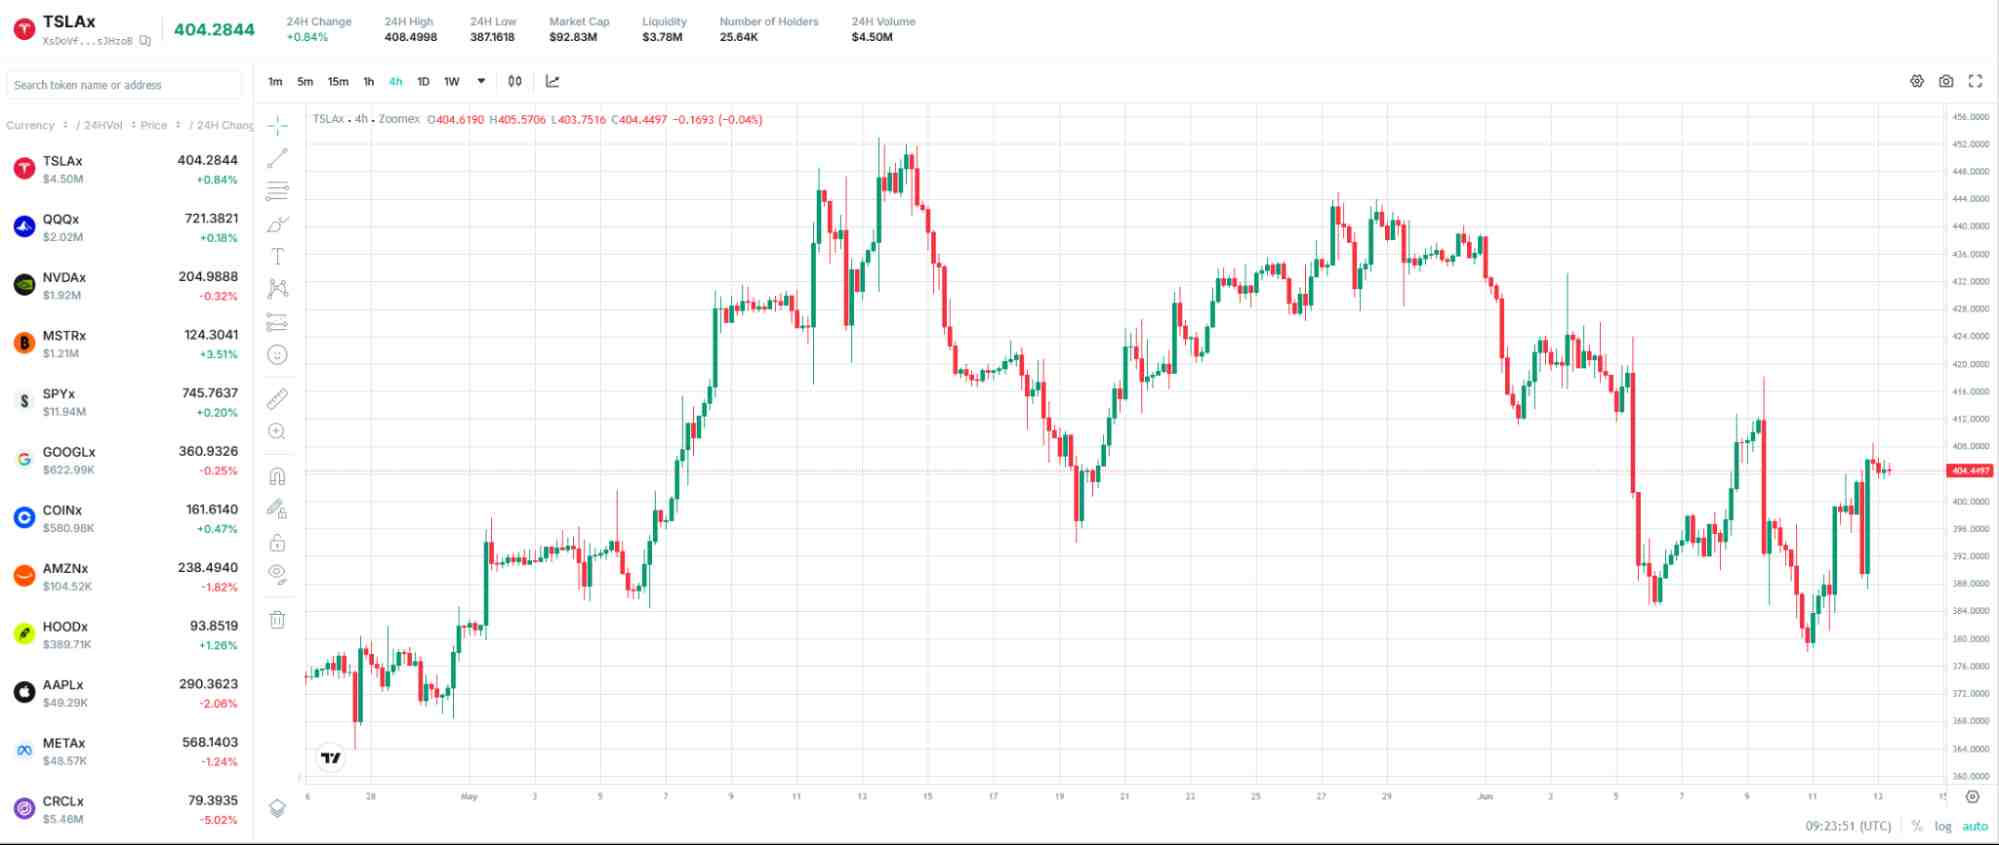Click the June label on time axis
The image size is (1999, 845).
(x=1485, y=796)
